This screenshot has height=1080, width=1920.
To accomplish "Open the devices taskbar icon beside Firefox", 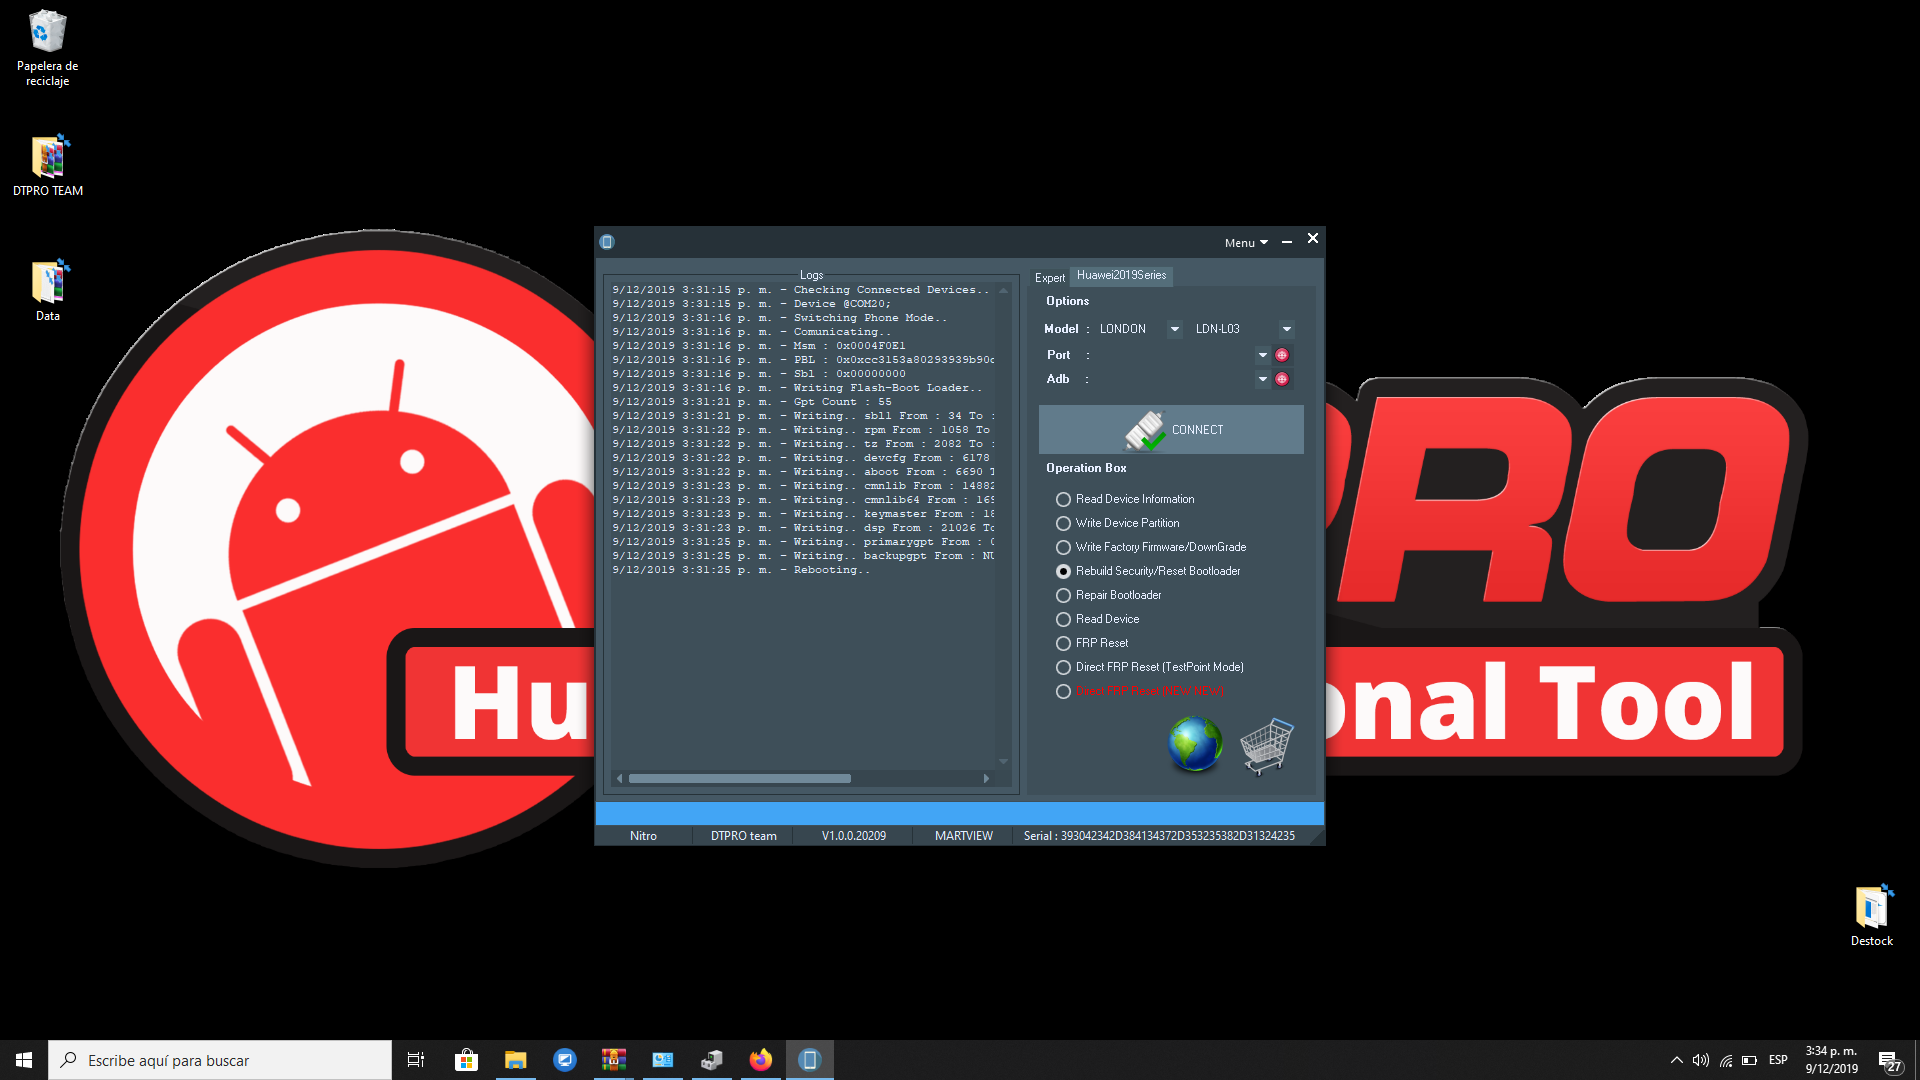I will tap(712, 1060).
